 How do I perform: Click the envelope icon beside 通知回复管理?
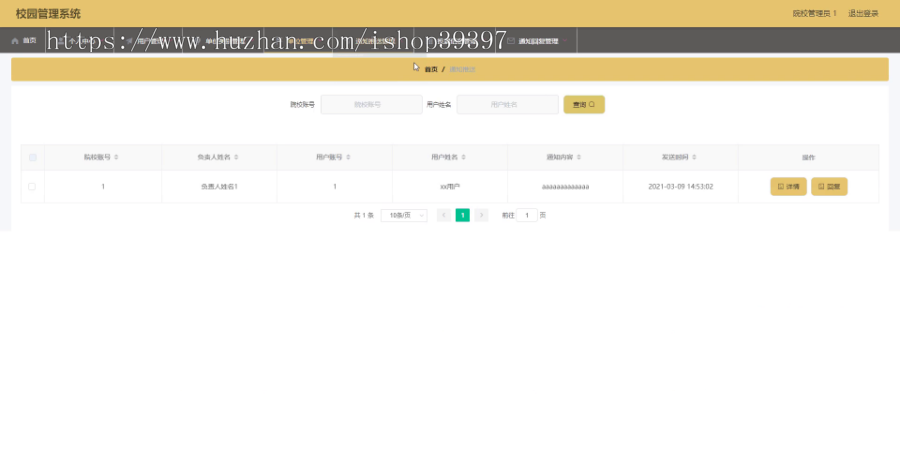coord(511,41)
